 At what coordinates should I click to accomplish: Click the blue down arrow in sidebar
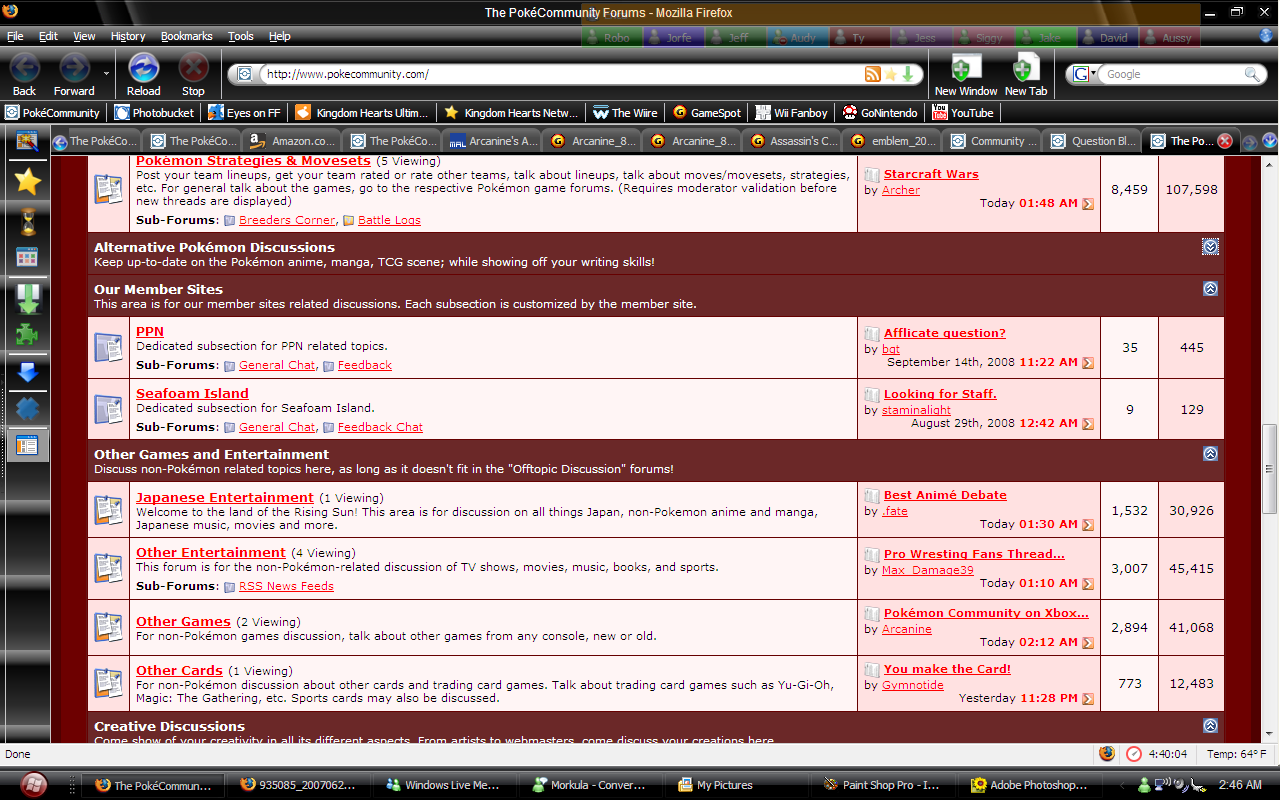tap(27, 373)
